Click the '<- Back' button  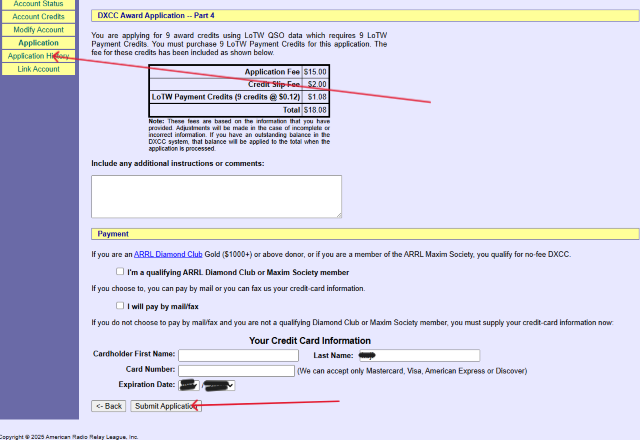click(108, 406)
